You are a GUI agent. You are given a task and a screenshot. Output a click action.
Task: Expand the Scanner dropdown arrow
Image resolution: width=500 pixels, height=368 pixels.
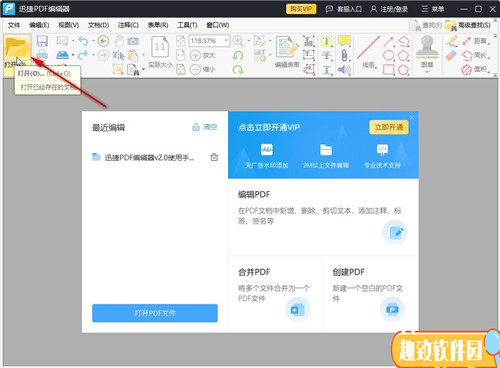pos(73,55)
